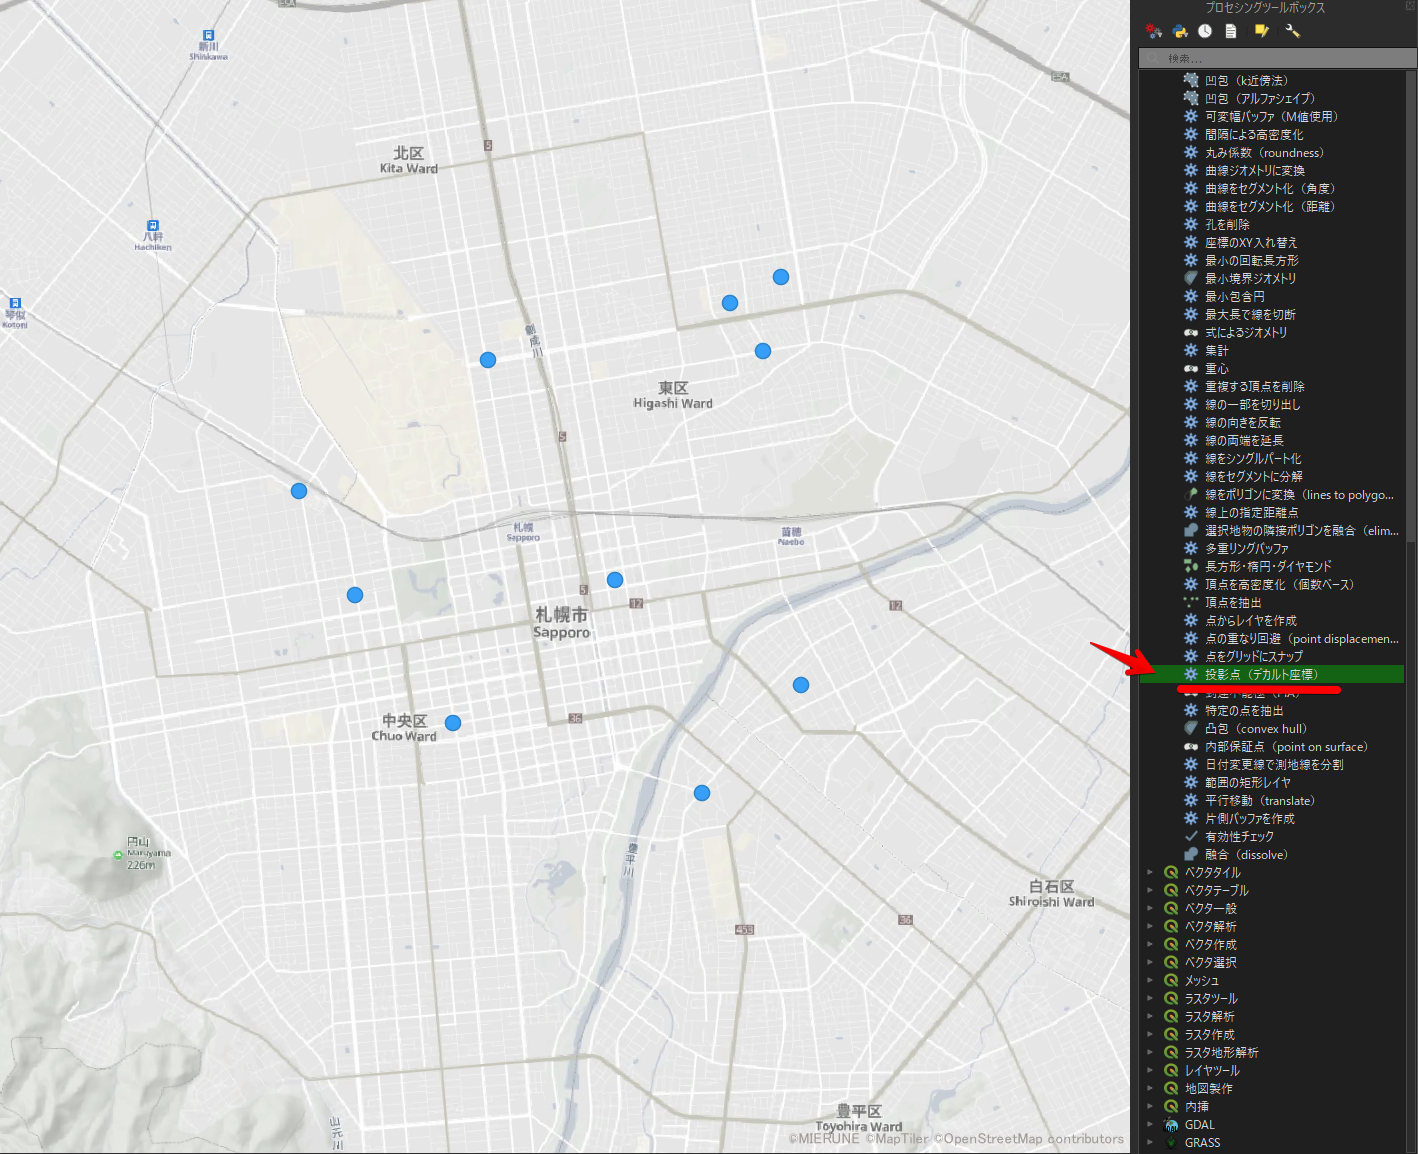The height and width of the screenshot is (1154, 1418).
Task: Open the Results viewer document icon
Action: (x=1231, y=31)
